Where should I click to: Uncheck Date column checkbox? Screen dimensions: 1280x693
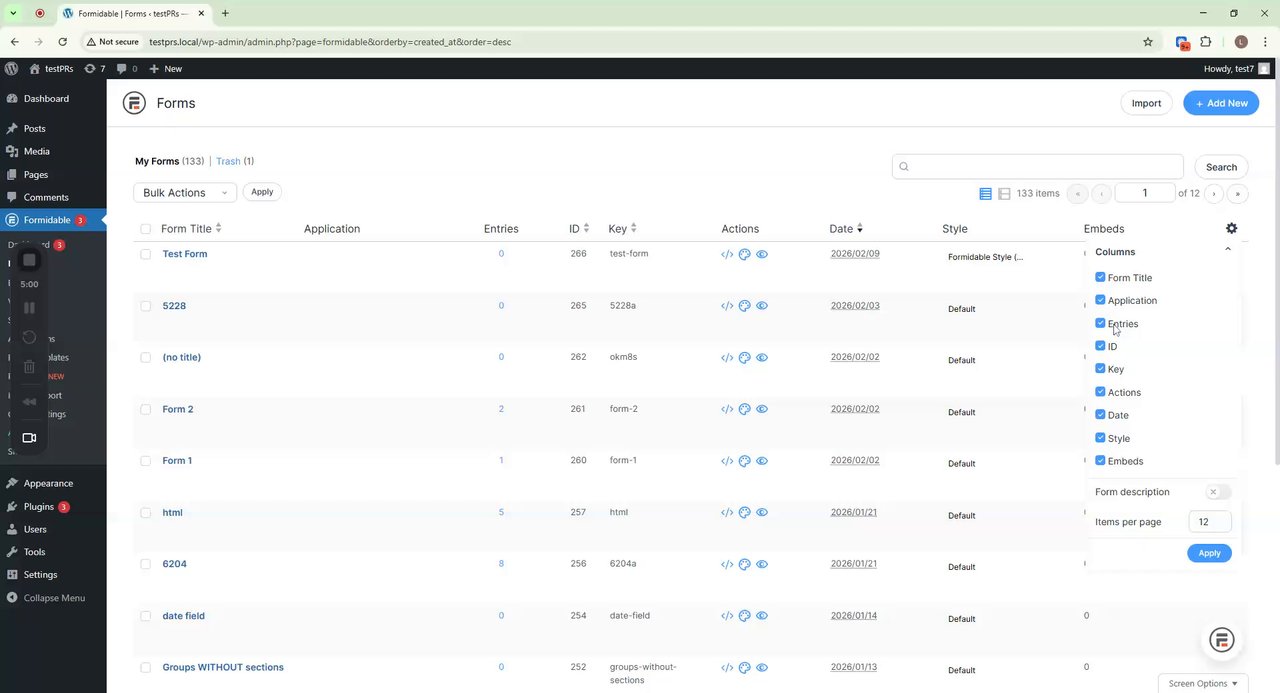pyautogui.click(x=1100, y=415)
